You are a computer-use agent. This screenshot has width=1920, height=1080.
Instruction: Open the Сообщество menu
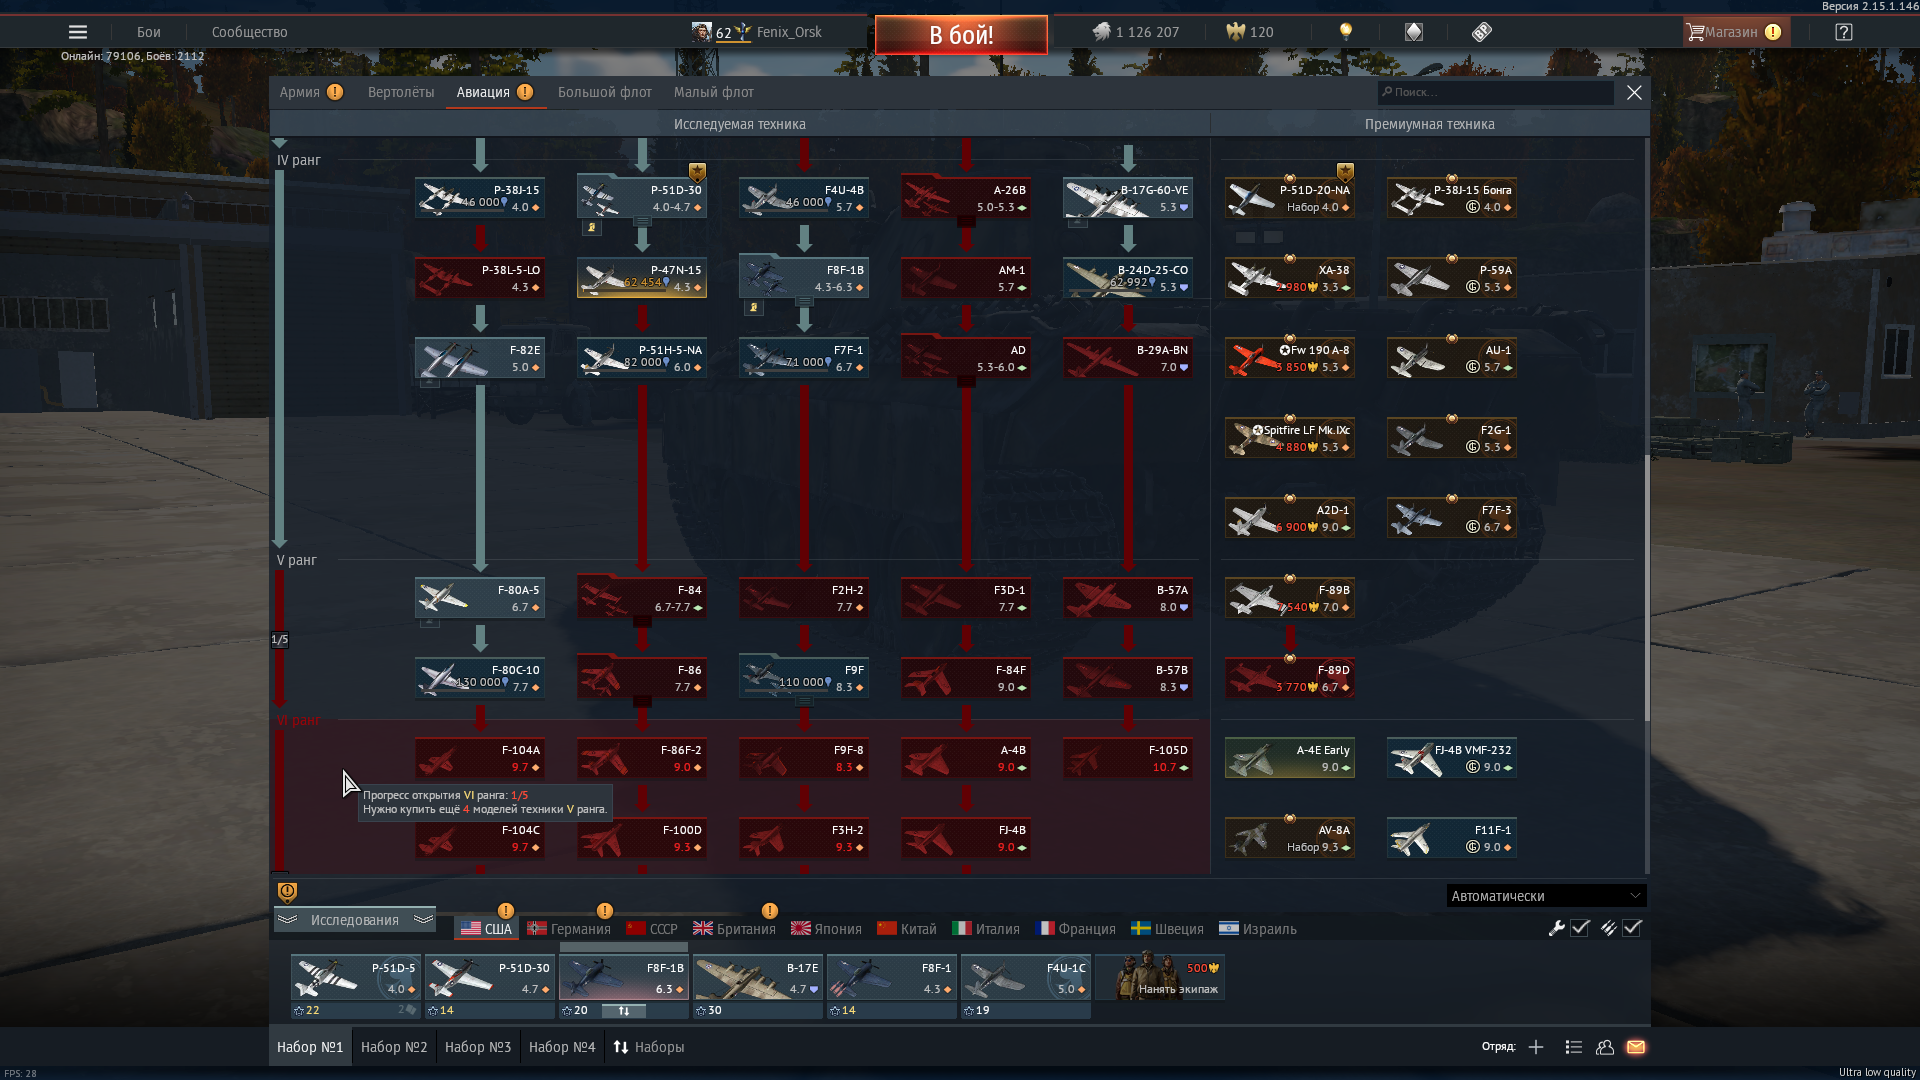250,32
